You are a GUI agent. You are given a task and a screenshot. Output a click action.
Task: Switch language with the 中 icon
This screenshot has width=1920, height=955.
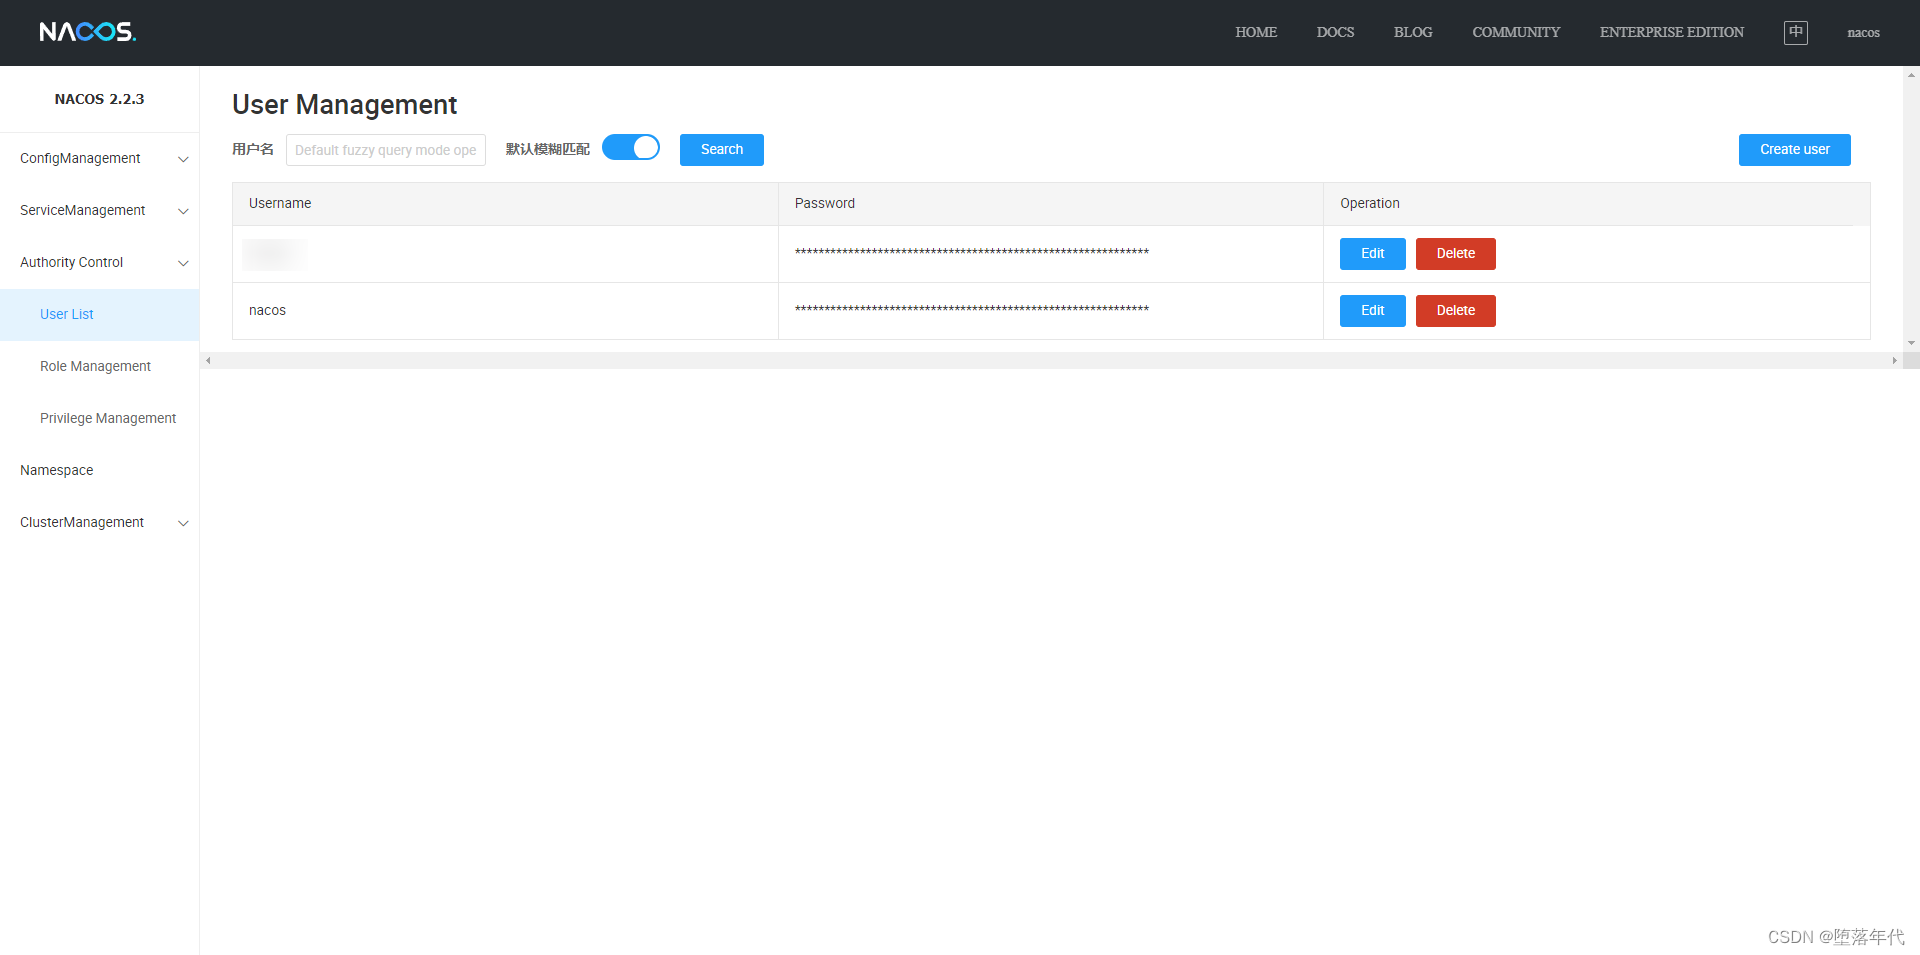coord(1796,32)
